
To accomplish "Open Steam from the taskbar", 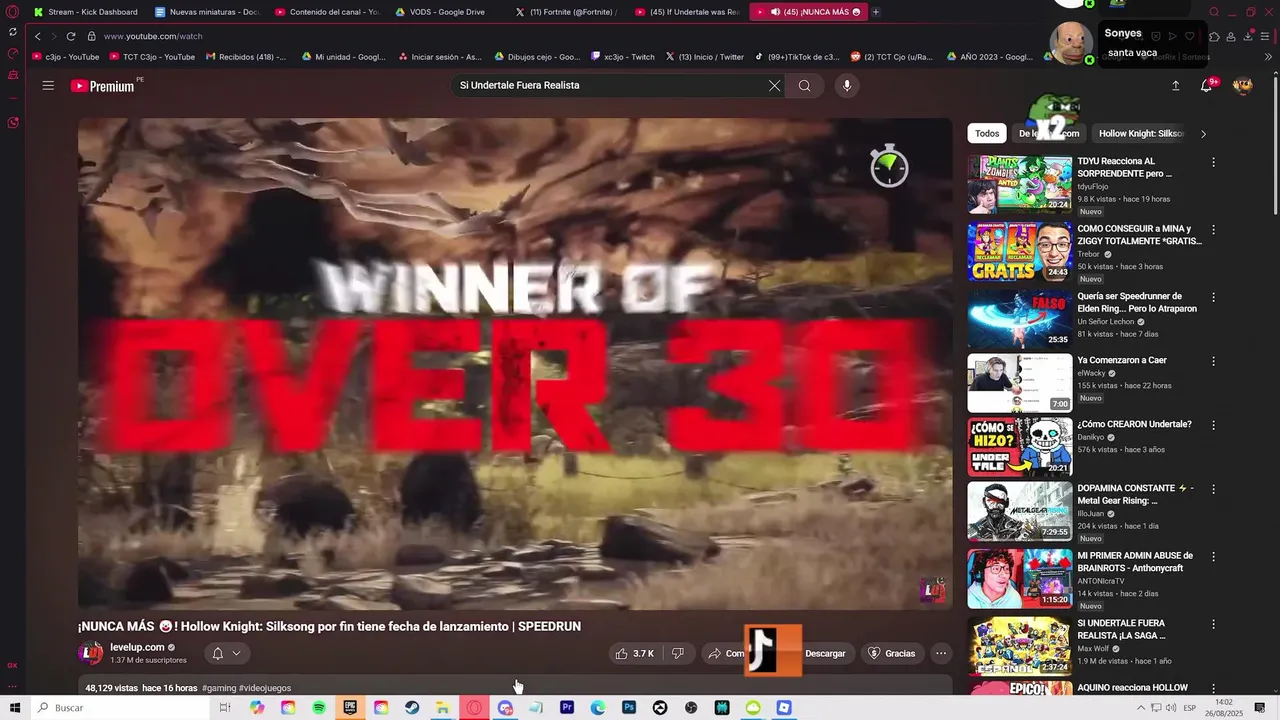I will pos(412,708).
